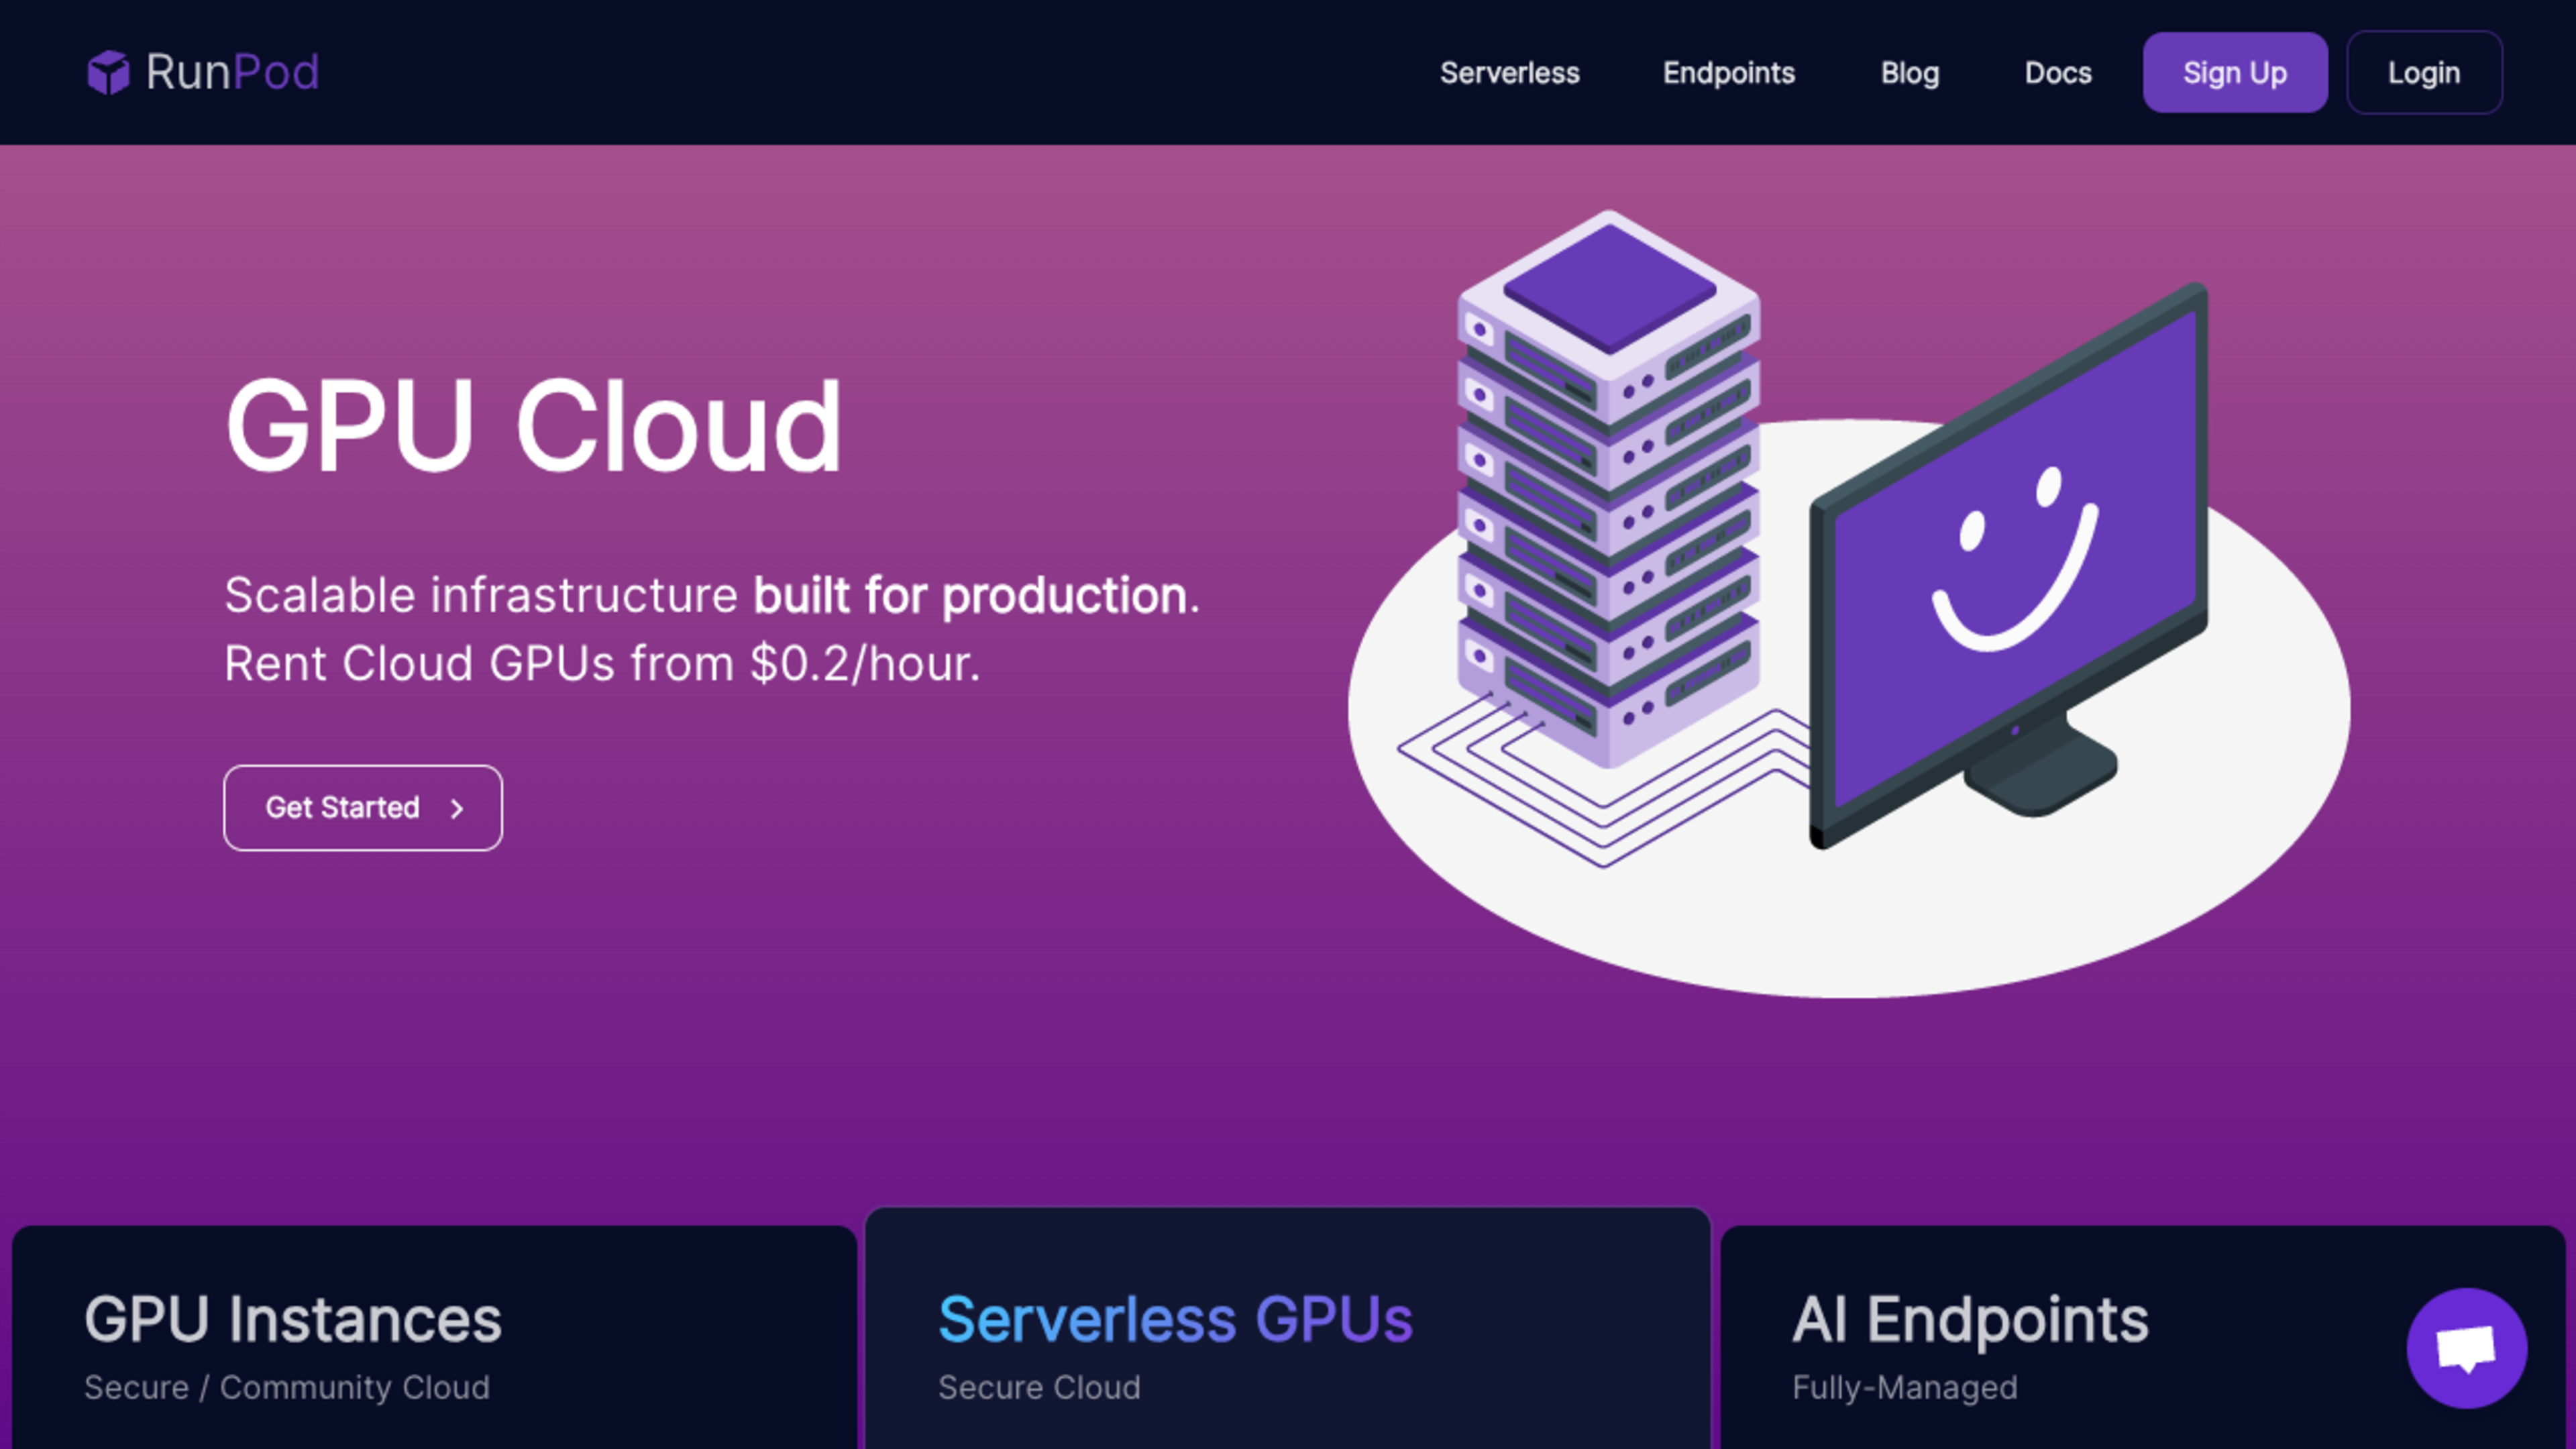Click the Secure Cloud subtitle text
The height and width of the screenshot is (1449, 2576).
(x=1039, y=1387)
